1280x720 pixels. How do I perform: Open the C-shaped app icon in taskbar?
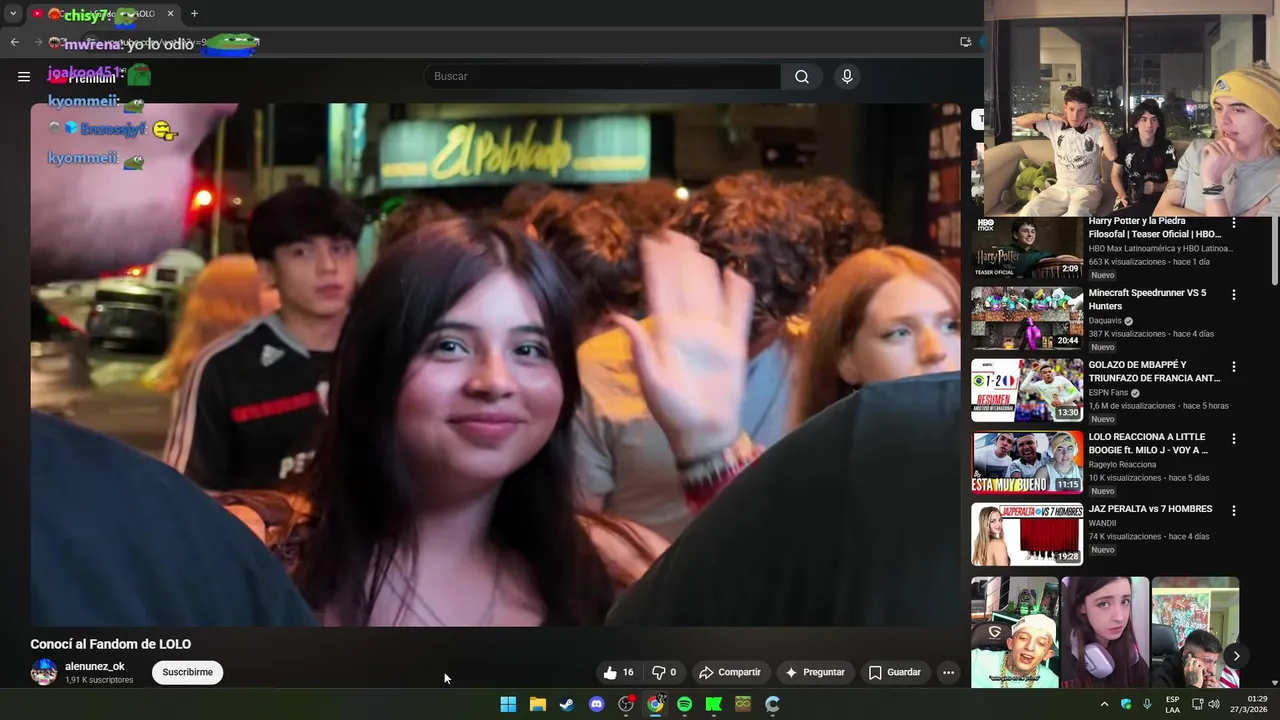tap(772, 704)
